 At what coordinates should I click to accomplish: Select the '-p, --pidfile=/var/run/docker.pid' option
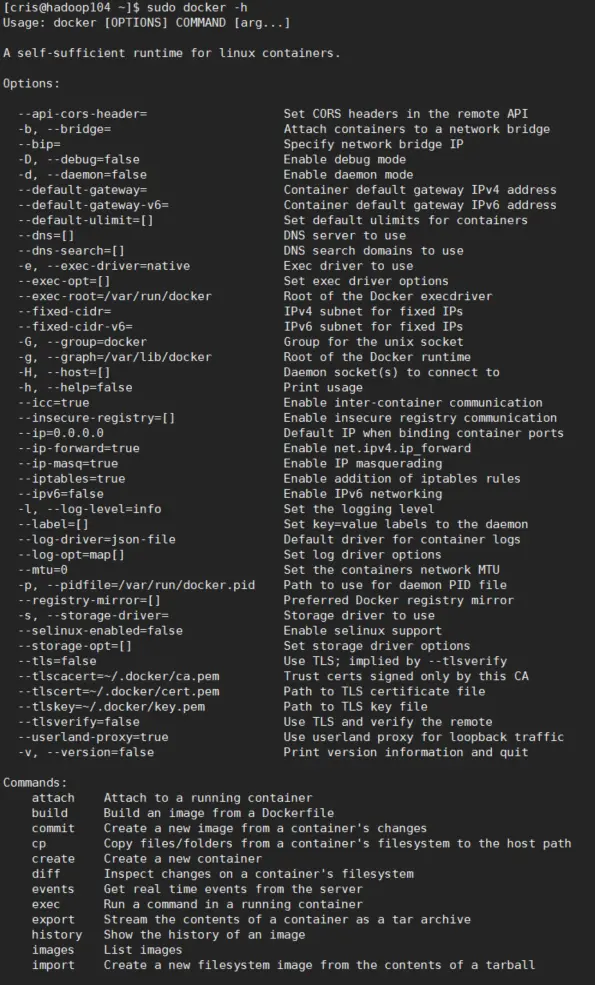coord(136,585)
